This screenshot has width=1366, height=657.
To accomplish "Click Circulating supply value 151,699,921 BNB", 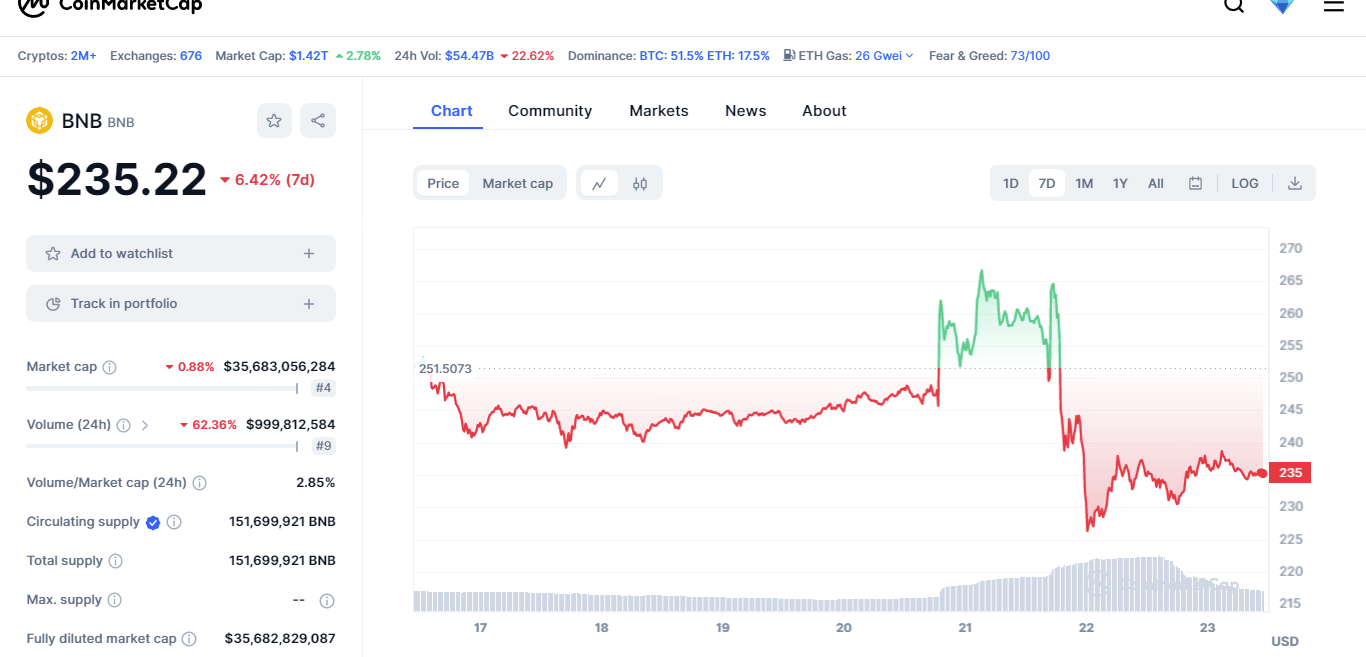I will coord(283,522).
